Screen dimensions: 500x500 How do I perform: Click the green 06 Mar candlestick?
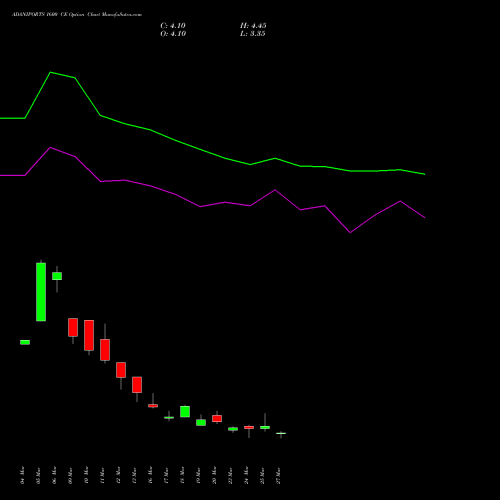(x=57, y=276)
